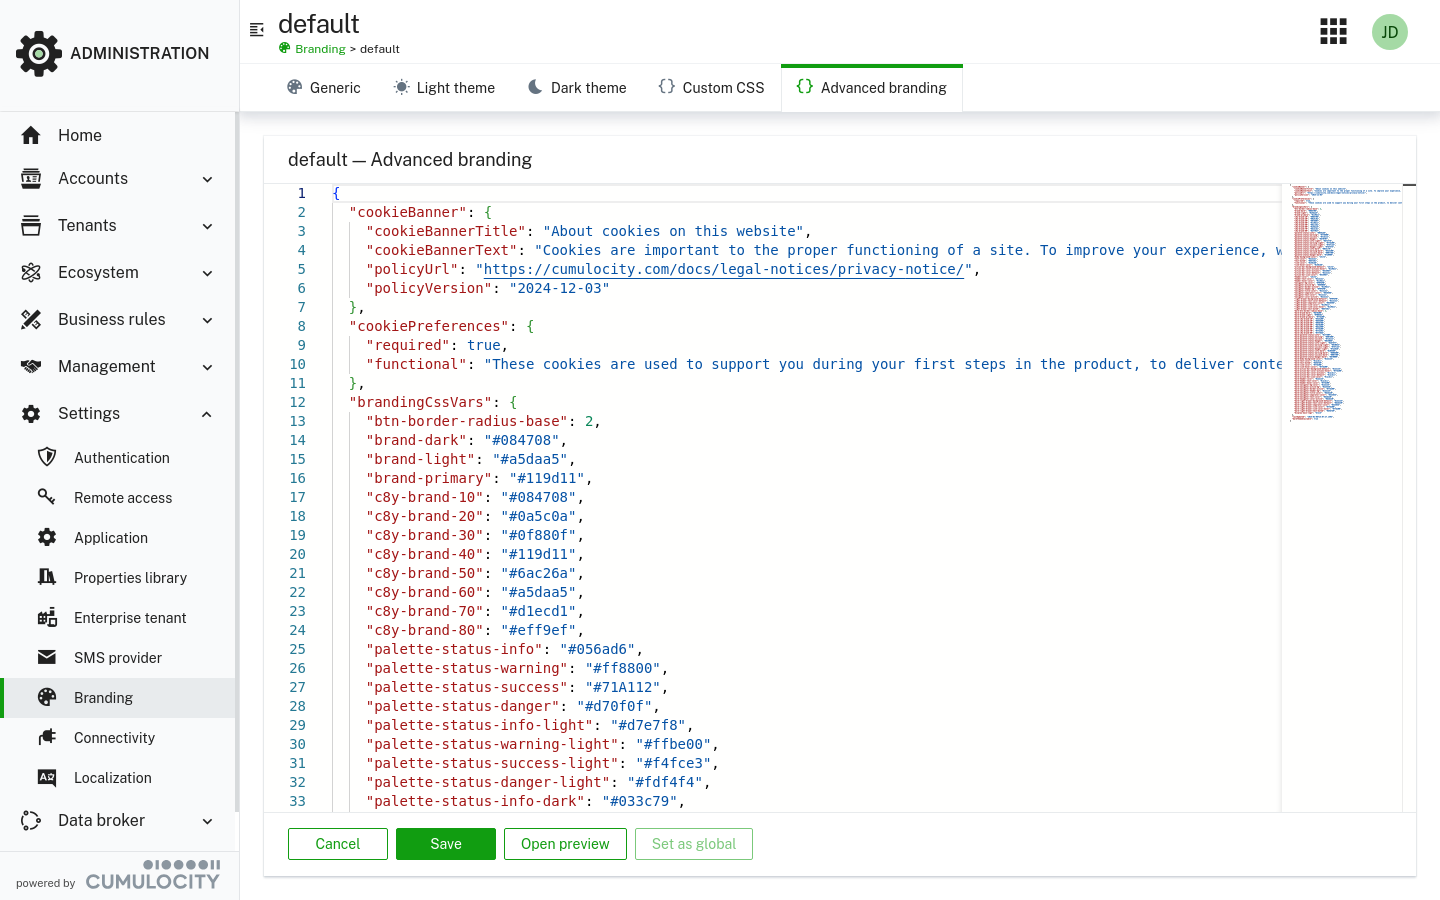
Task: Click the code editor minimap
Action: (1340, 300)
